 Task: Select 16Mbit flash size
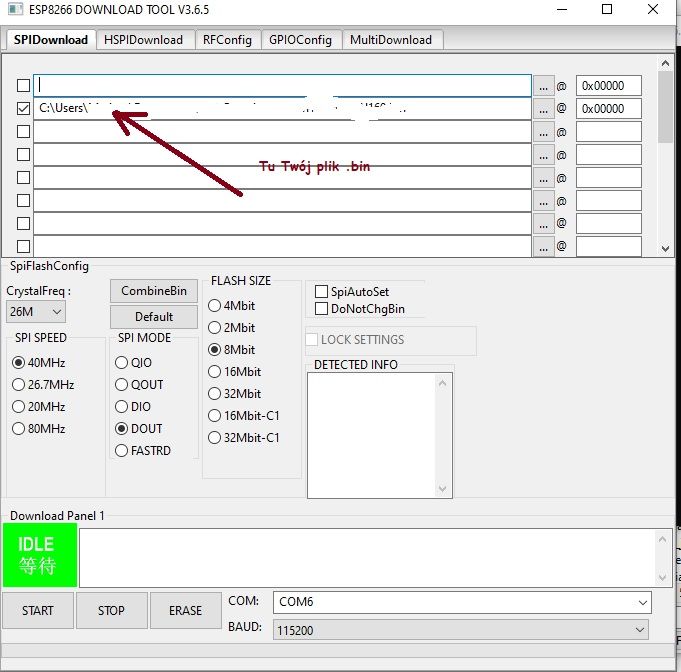[235, 372]
